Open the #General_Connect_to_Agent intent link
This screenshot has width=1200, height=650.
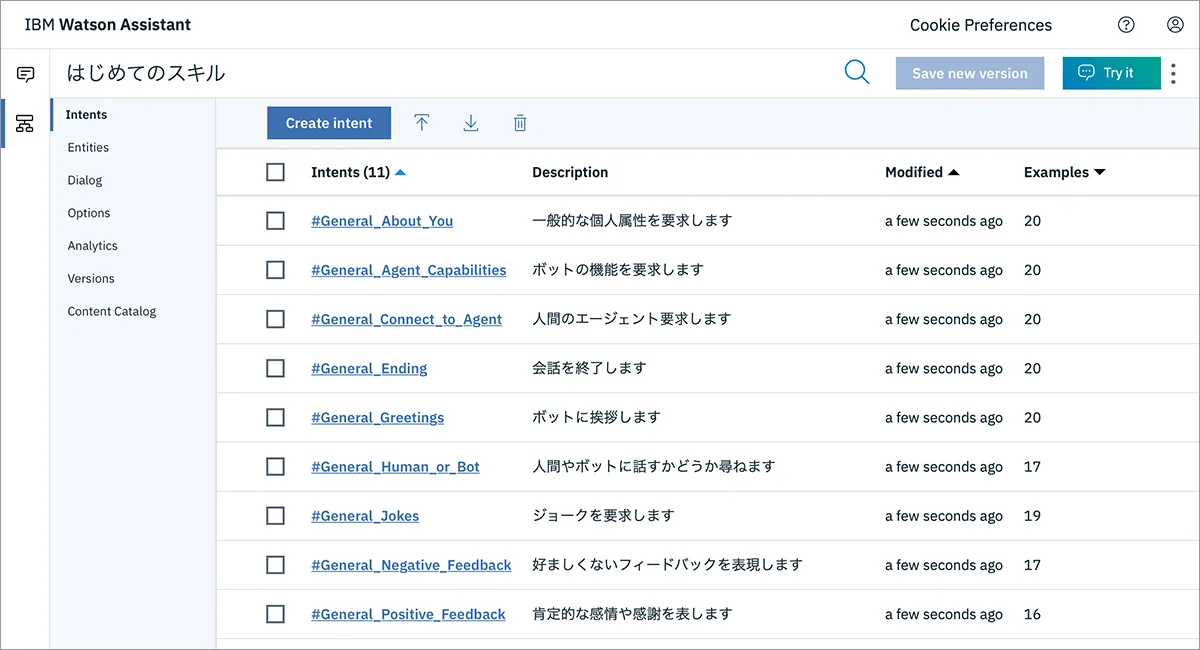(x=407, y=319)
